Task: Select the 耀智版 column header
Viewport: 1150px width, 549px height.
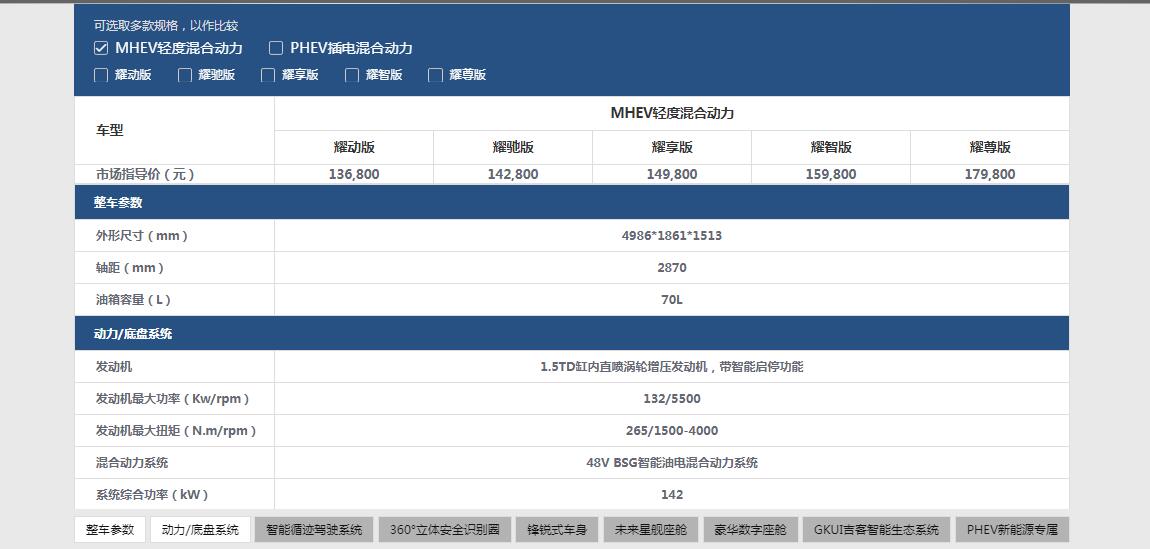Action: click(x=831, y=147)
